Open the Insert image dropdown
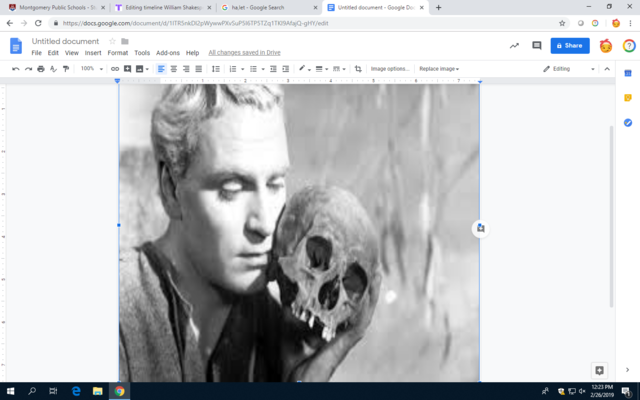Image resolution: width=640 pixels, height=400 pixels. point(142,69)
